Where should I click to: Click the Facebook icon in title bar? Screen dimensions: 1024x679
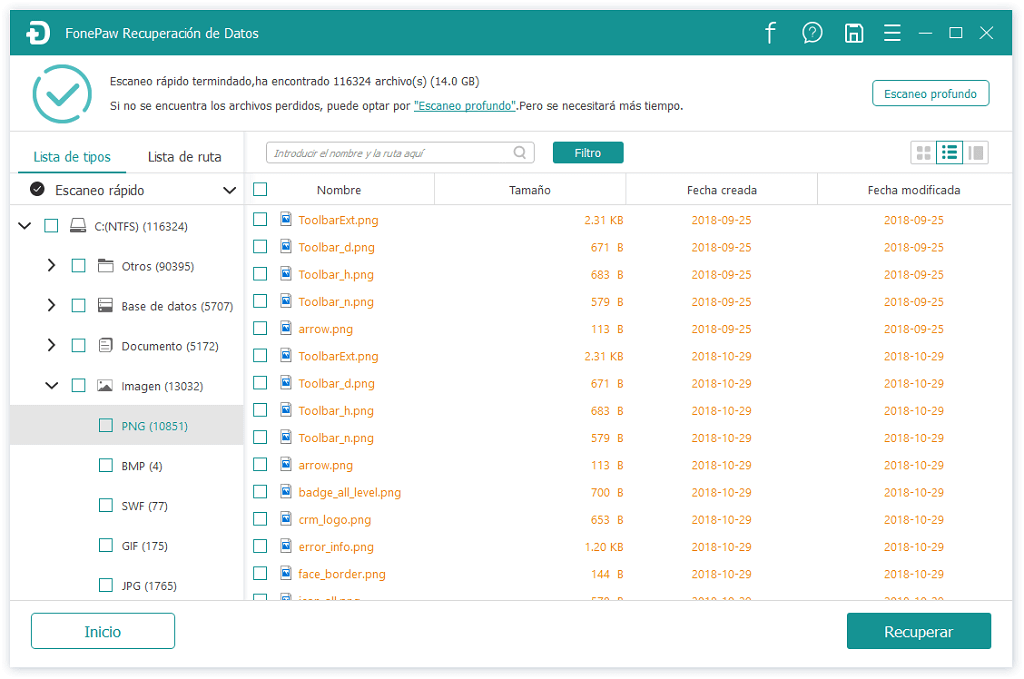(x=770, y=33)
